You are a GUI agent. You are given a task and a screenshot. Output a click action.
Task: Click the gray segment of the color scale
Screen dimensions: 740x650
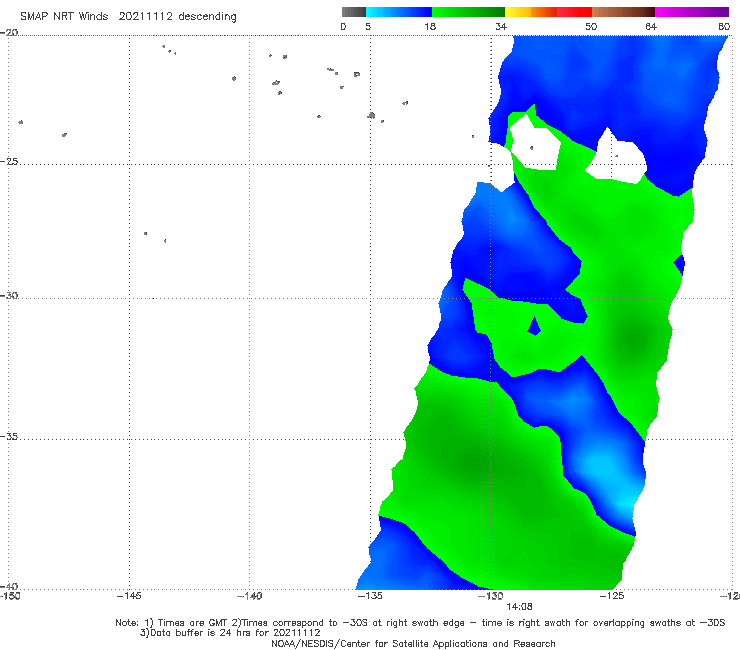353,12
